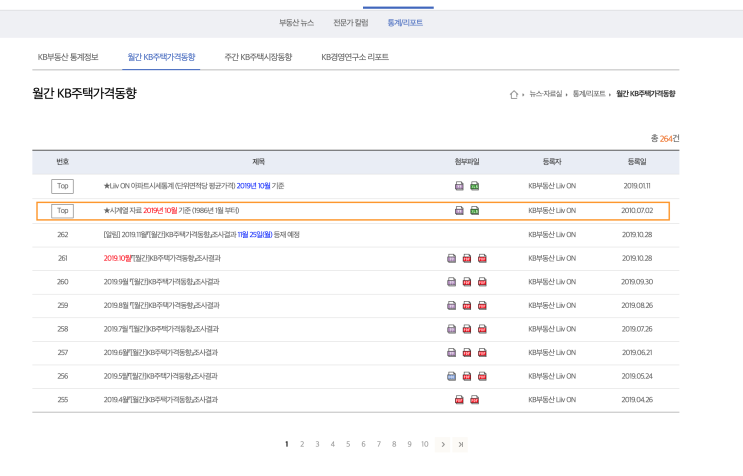Open purple attachment icon in row 261
The image size is (743, 476).
pyautogui.click(x=452, y=258)
